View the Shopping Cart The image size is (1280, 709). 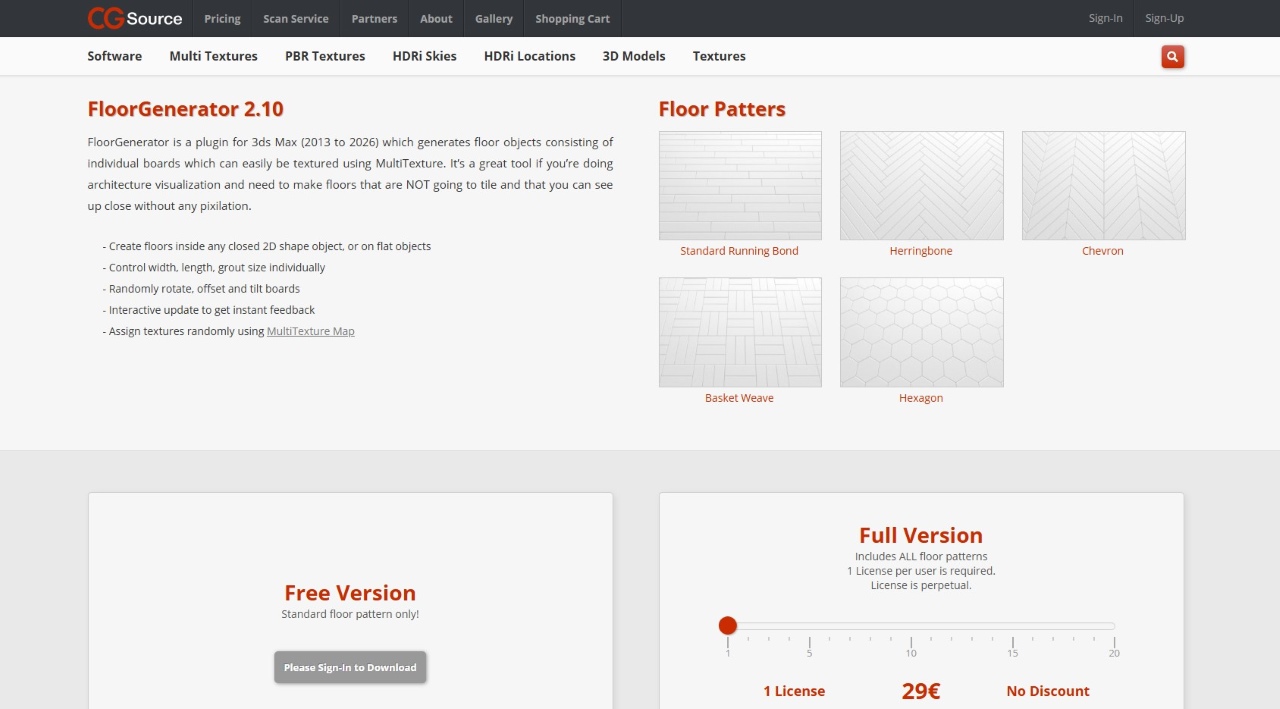pos(573,19)
